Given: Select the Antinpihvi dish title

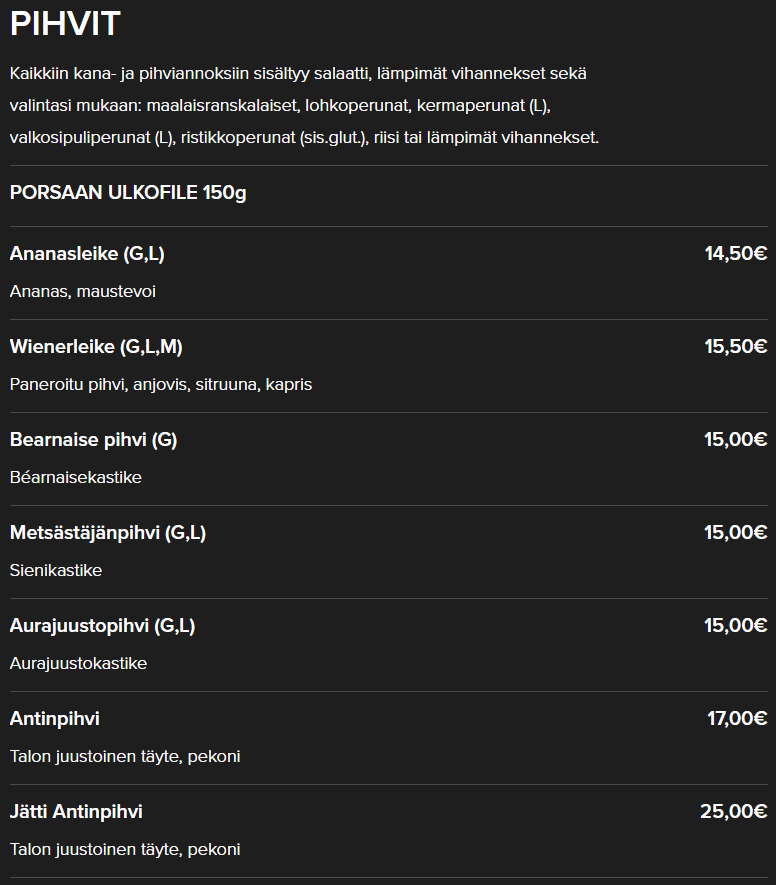Looking at the screenshot, I should [55, 718].
